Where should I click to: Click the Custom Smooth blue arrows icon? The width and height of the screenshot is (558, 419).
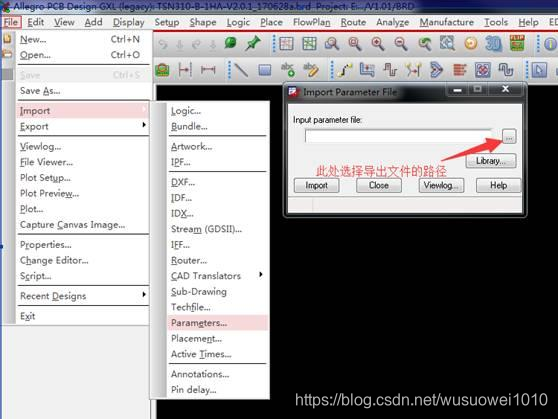tap(436, 70)
